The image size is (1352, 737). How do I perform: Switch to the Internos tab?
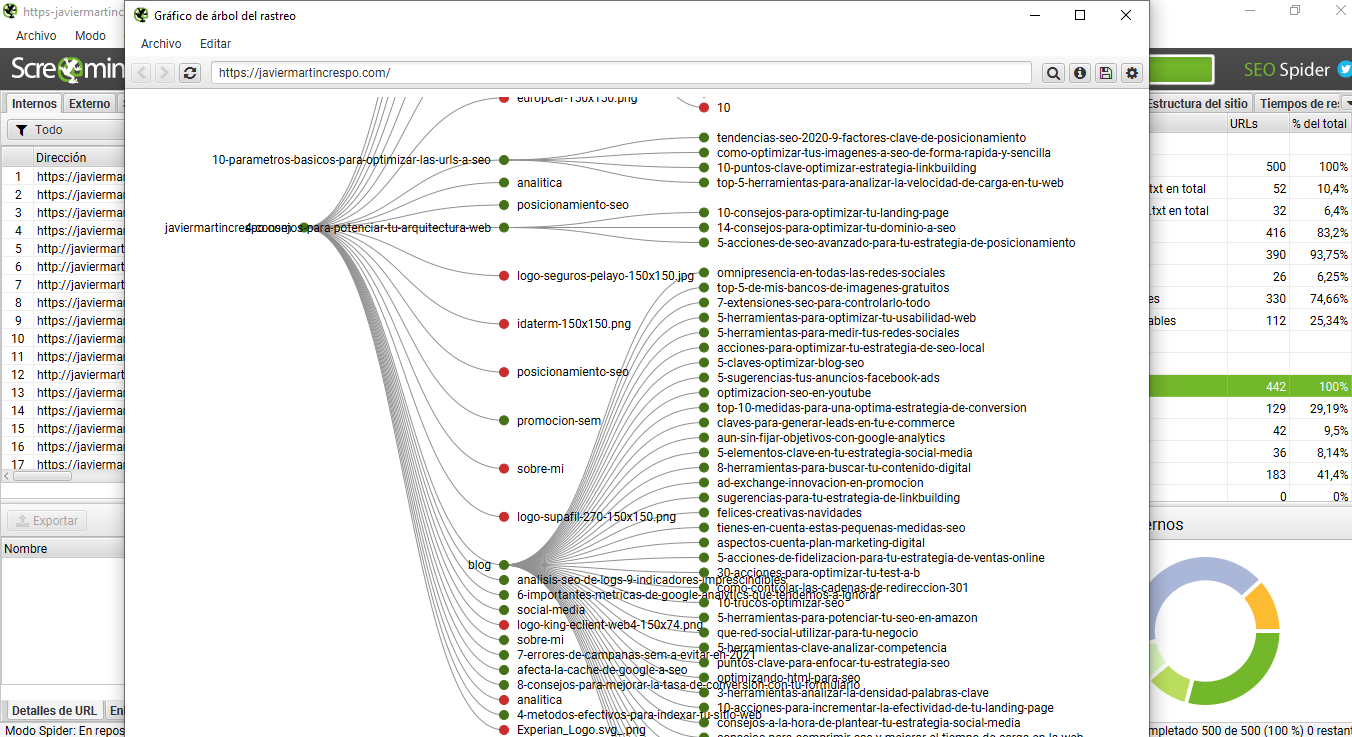(x=34, y=104)
